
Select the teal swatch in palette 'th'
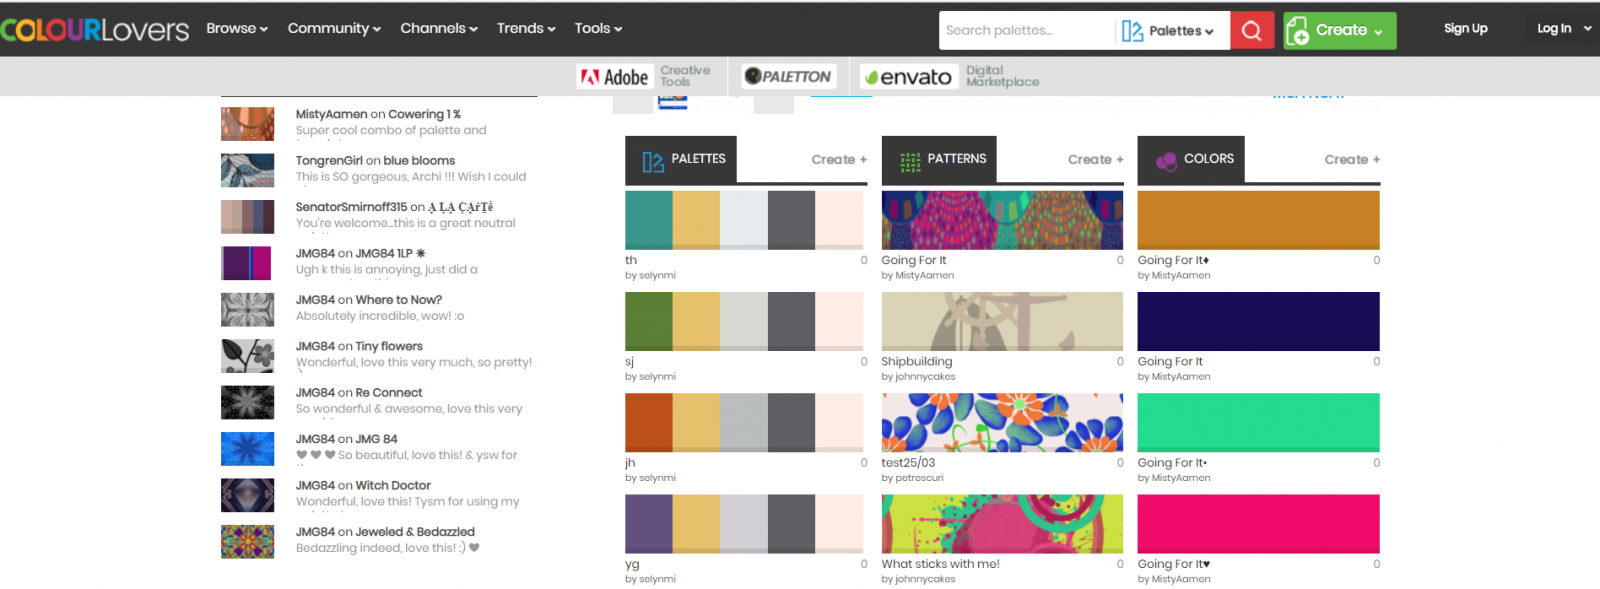648,219
